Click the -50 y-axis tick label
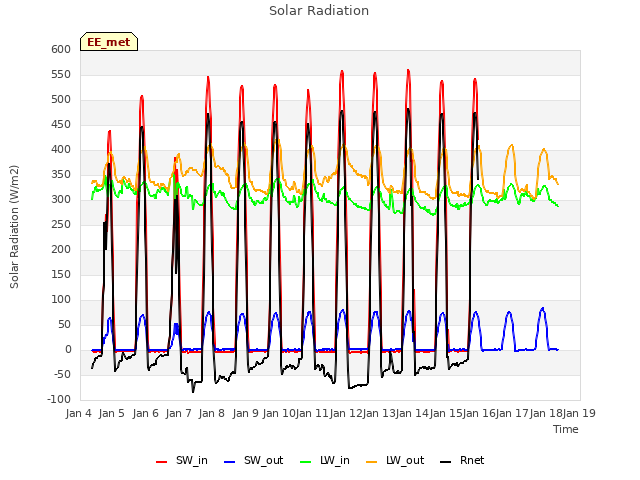640x480 pixels. click(x=61, y=374)
